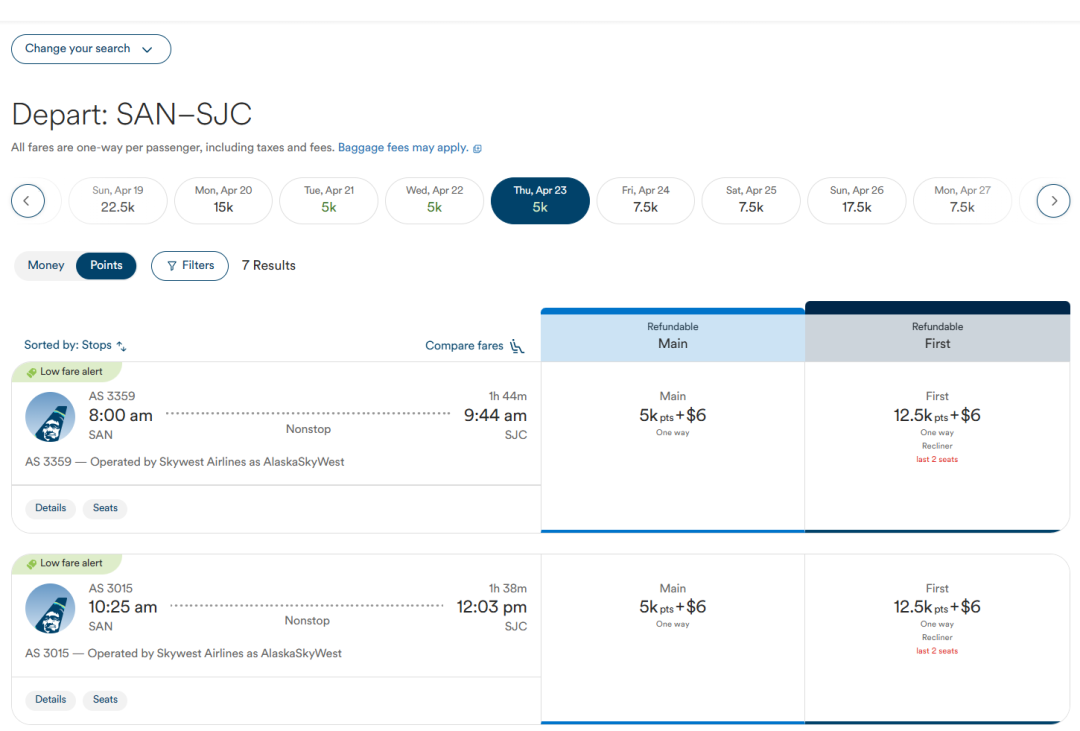The width and height of the screenshot is (1080, 731).
Task: Expand the Change your search dropdown
Action: (91, 49)
